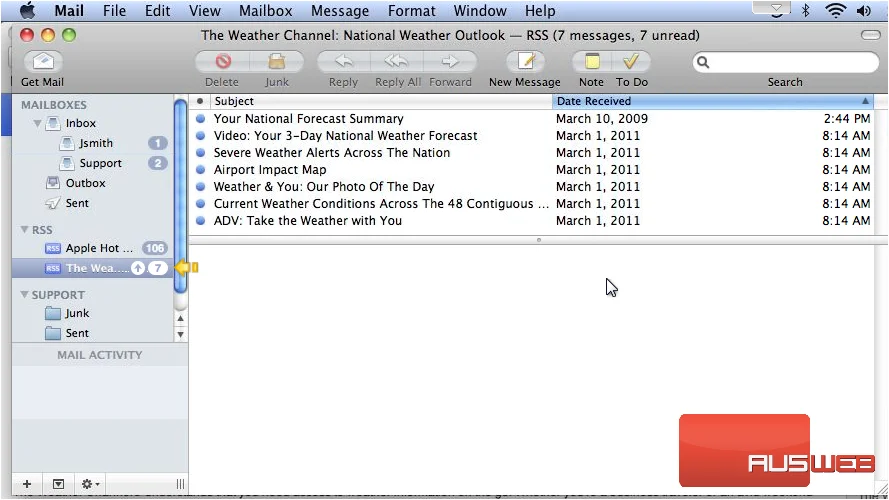Click the sidebar scroll up arrow
The height and width of the screenshot is (500, 889).
180,318
